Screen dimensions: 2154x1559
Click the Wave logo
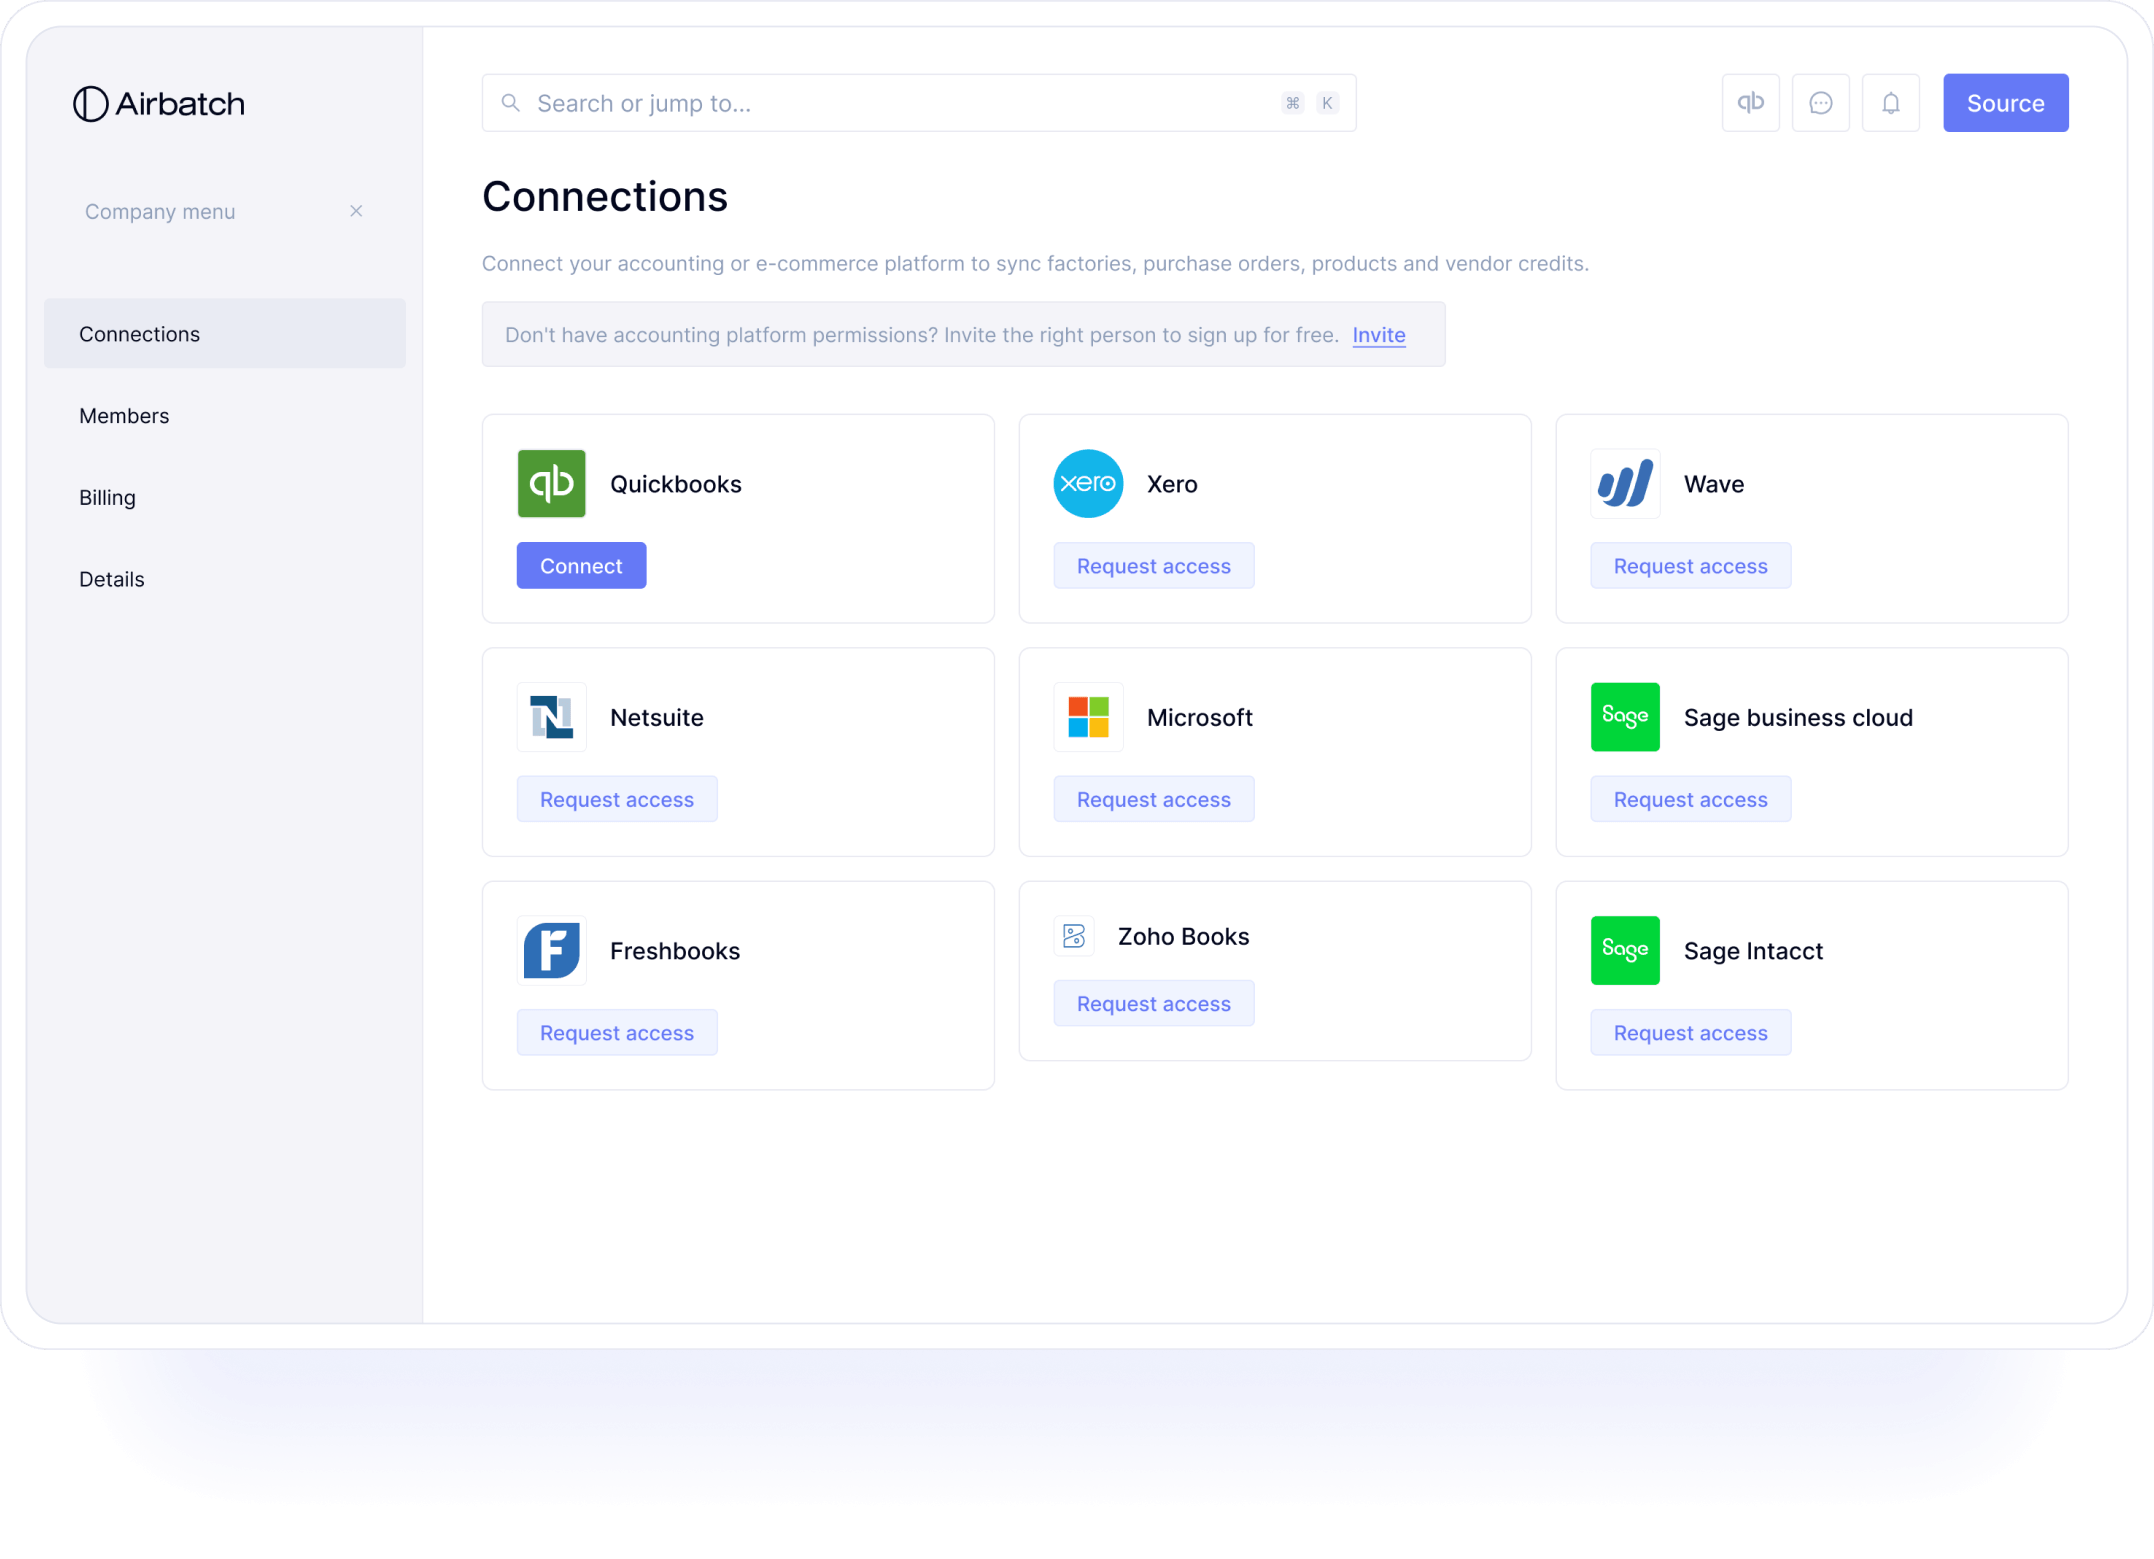[1625, 483]
